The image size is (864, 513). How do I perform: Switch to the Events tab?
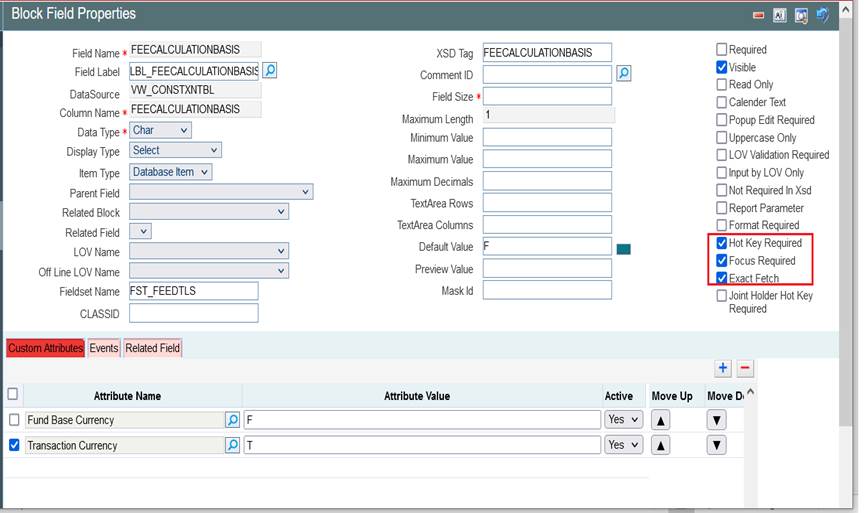coord(104,348)
